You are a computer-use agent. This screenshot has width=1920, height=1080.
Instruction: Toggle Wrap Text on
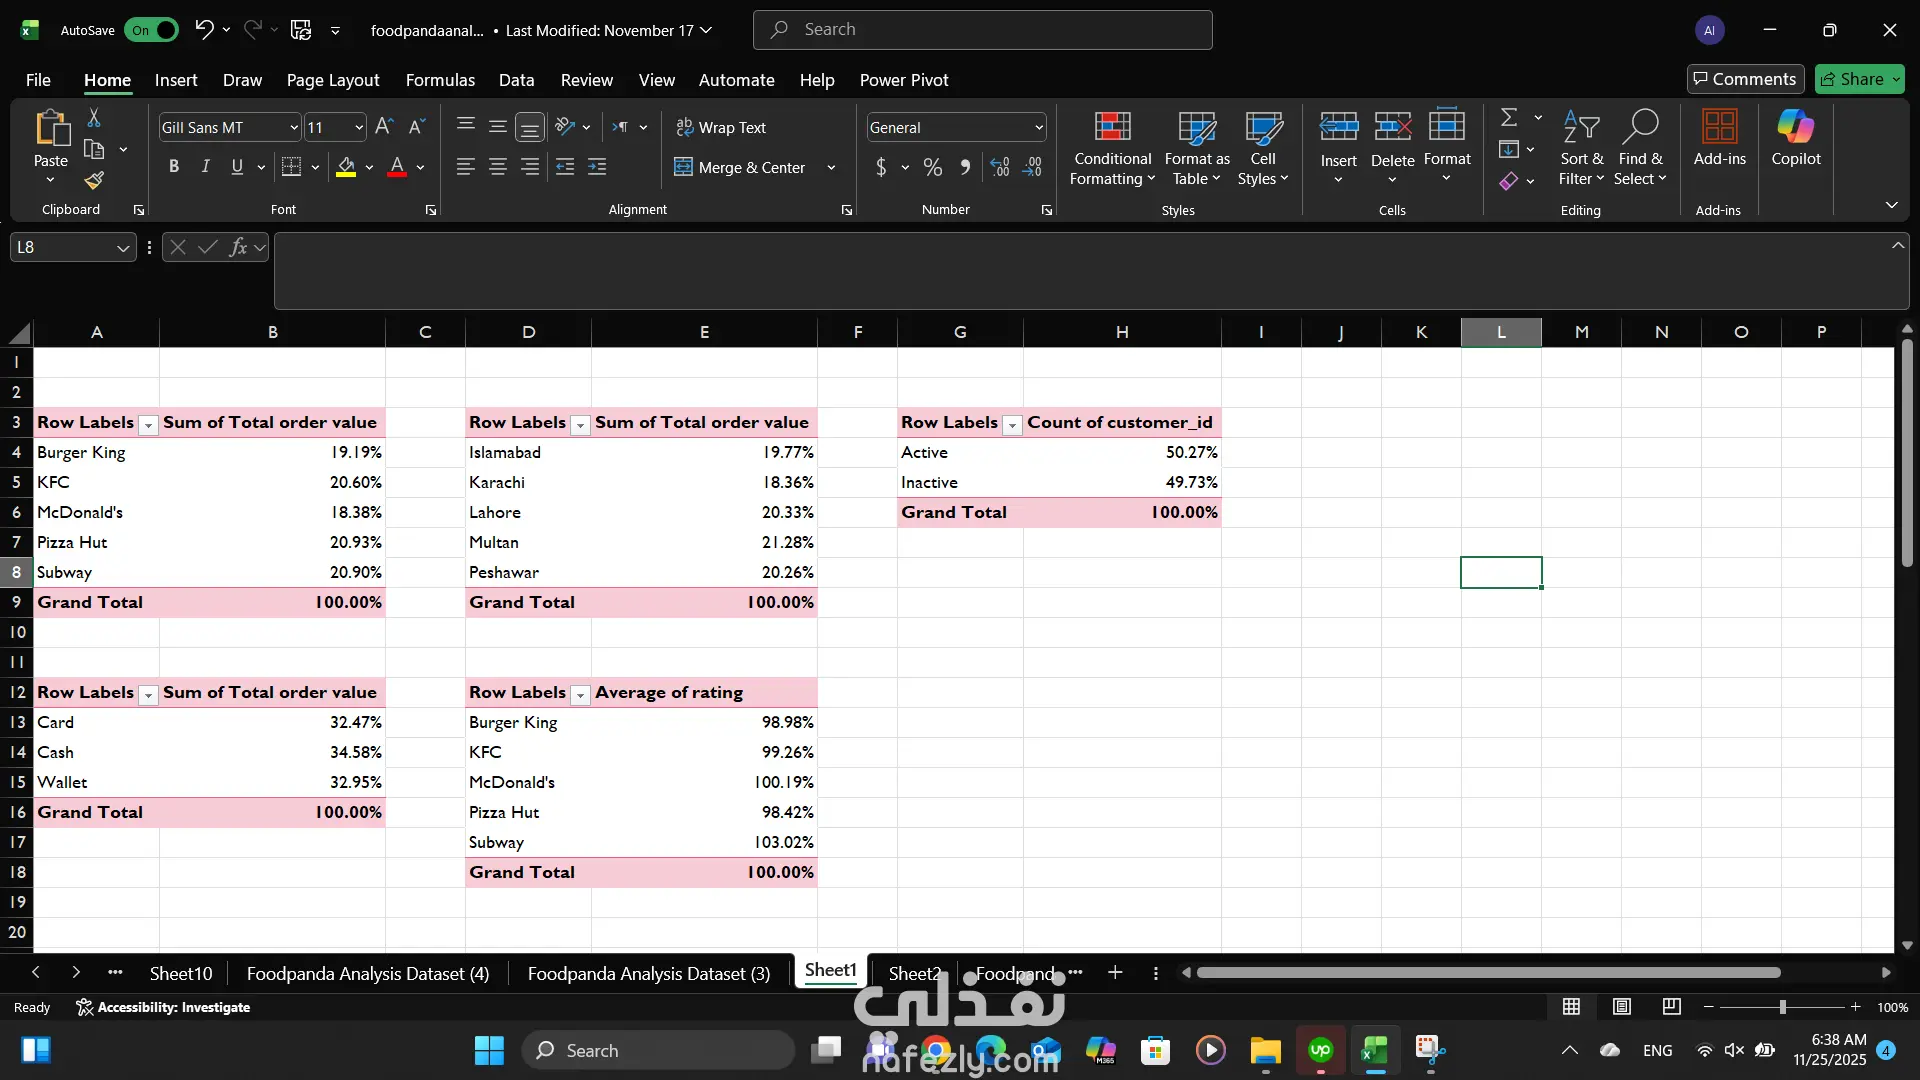click(721, 127)
